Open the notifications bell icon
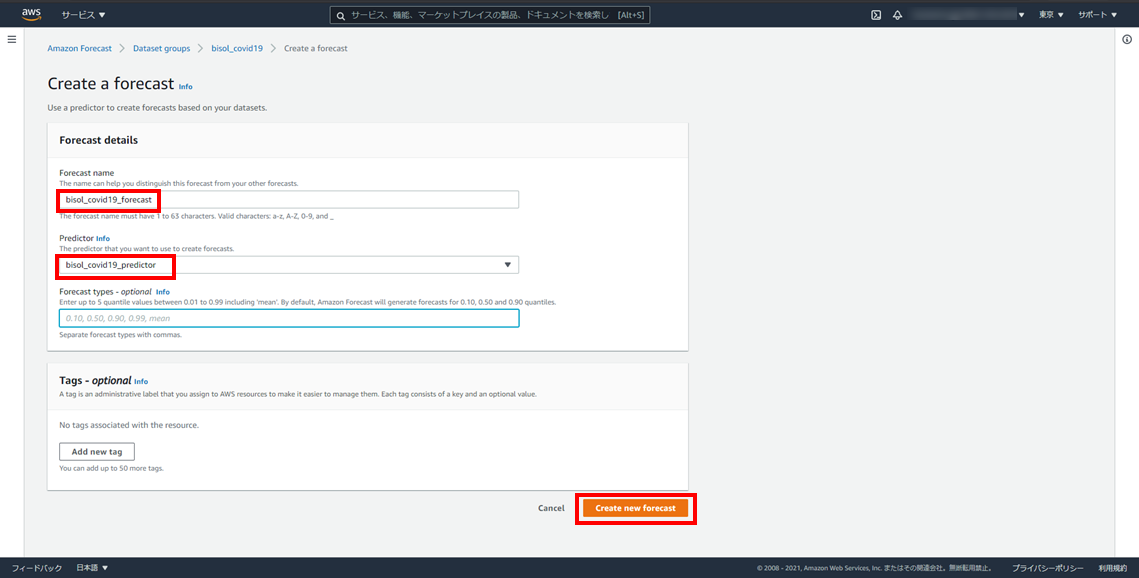 click(897, 15)
